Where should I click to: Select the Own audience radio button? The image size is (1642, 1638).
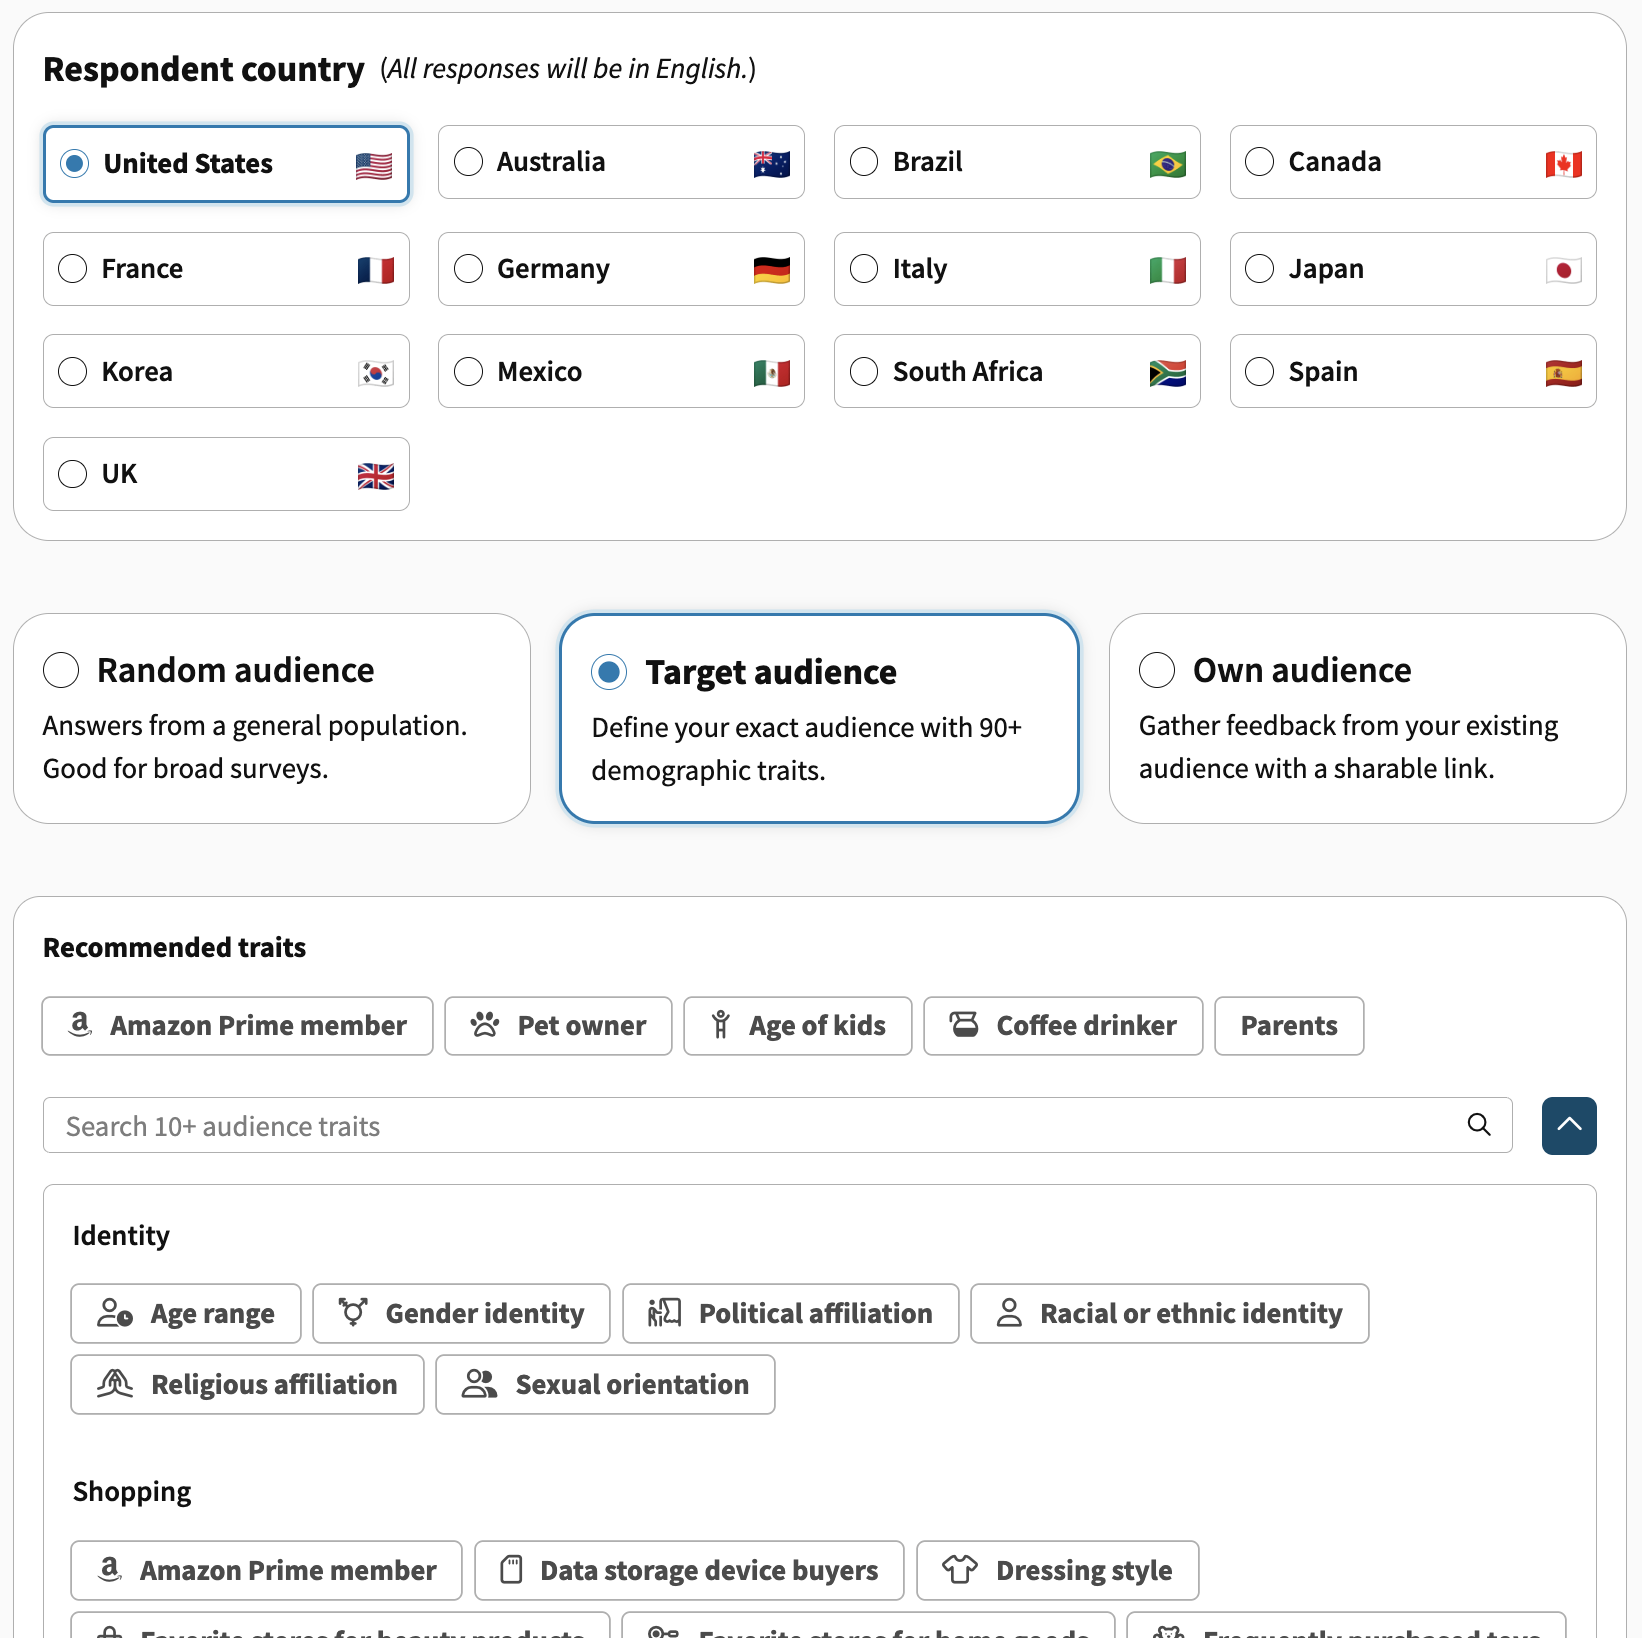tap(1157, 670)
